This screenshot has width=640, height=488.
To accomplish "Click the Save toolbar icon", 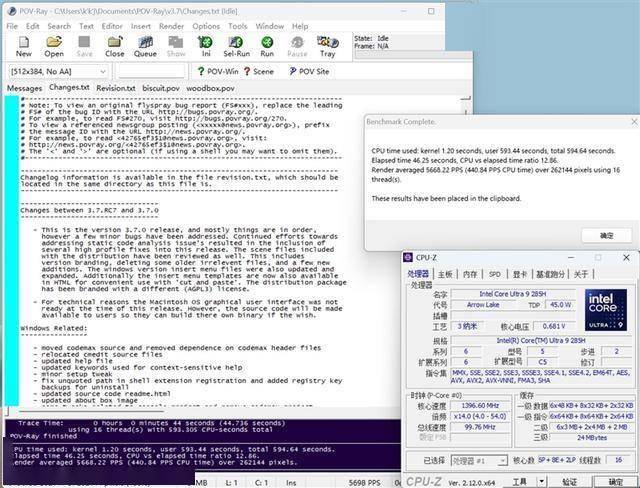I will point(84,47).
